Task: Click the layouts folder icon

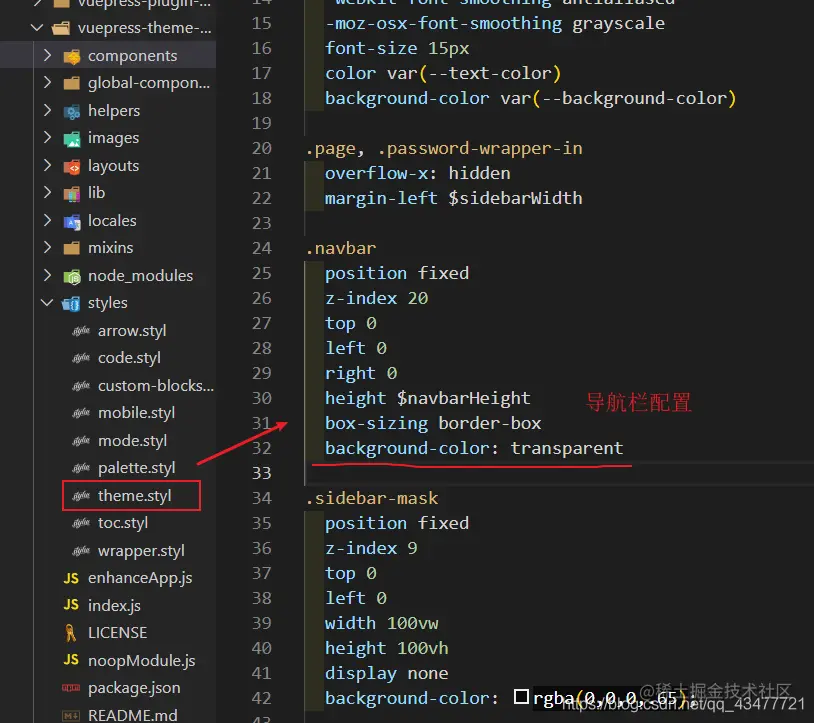Action: pyautogui.click(x=72, y=166)
